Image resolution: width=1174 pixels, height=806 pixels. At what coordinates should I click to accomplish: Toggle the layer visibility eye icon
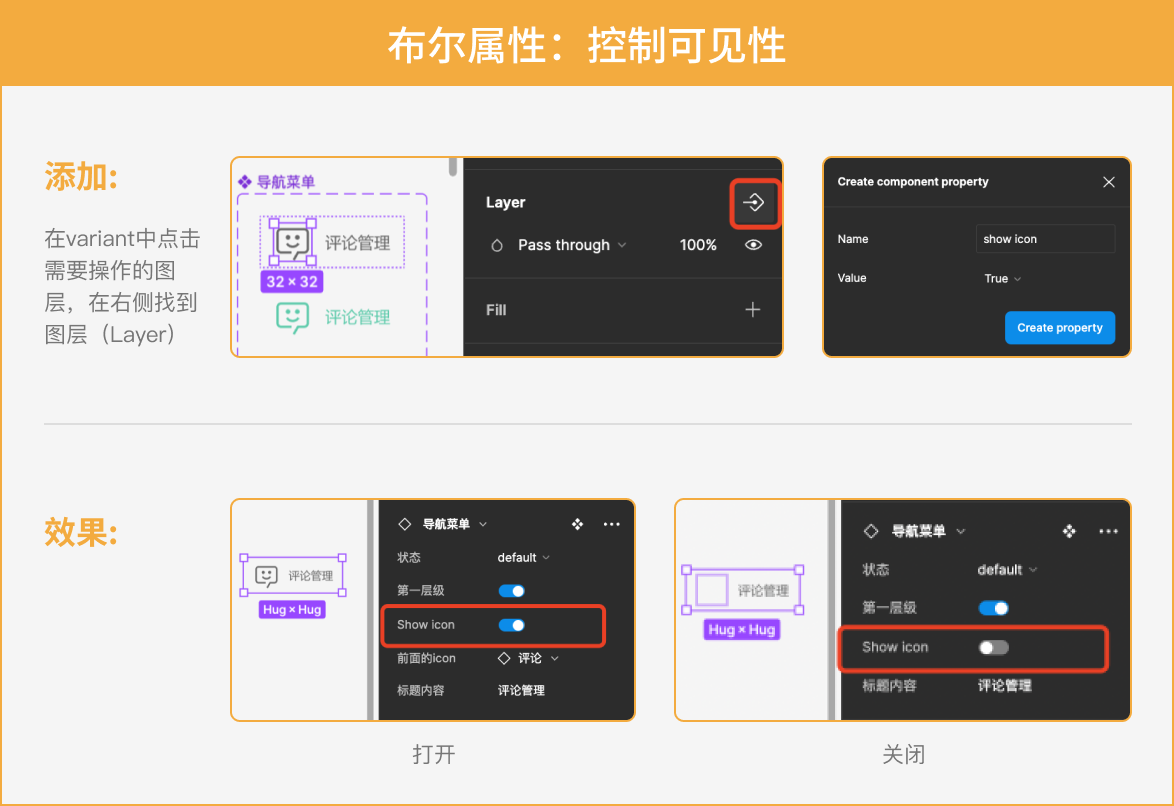pos(753,245)
